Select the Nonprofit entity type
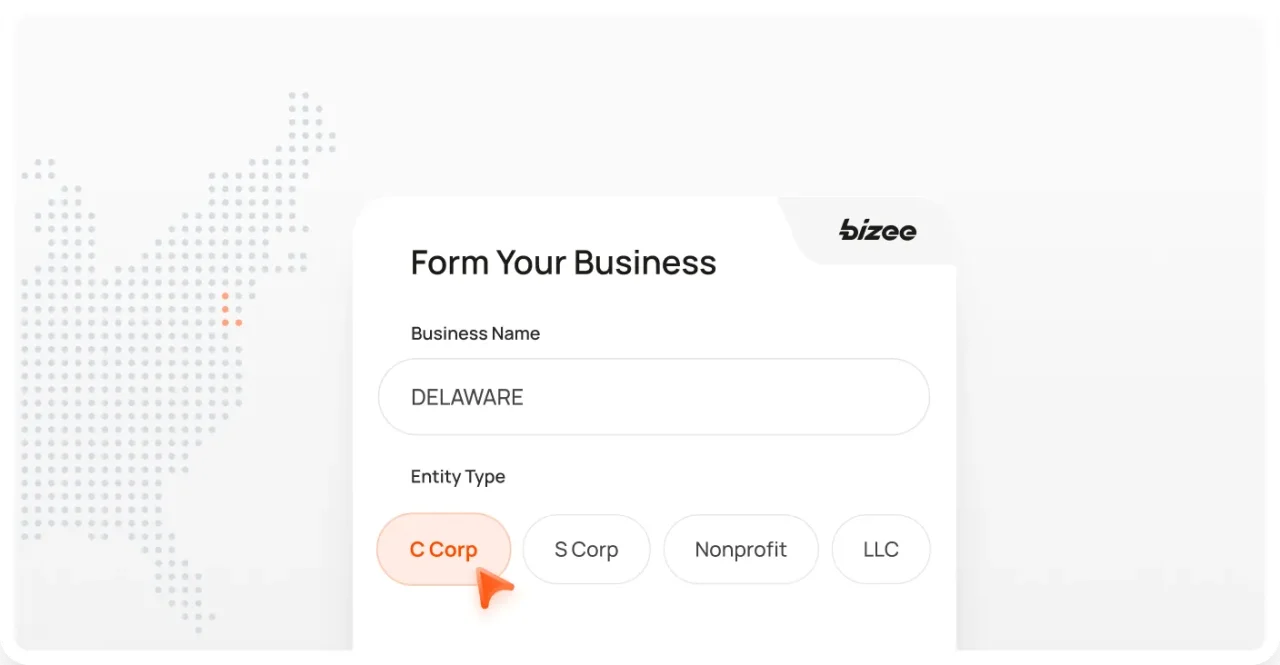1280x665 pixels. coord(741,549)
